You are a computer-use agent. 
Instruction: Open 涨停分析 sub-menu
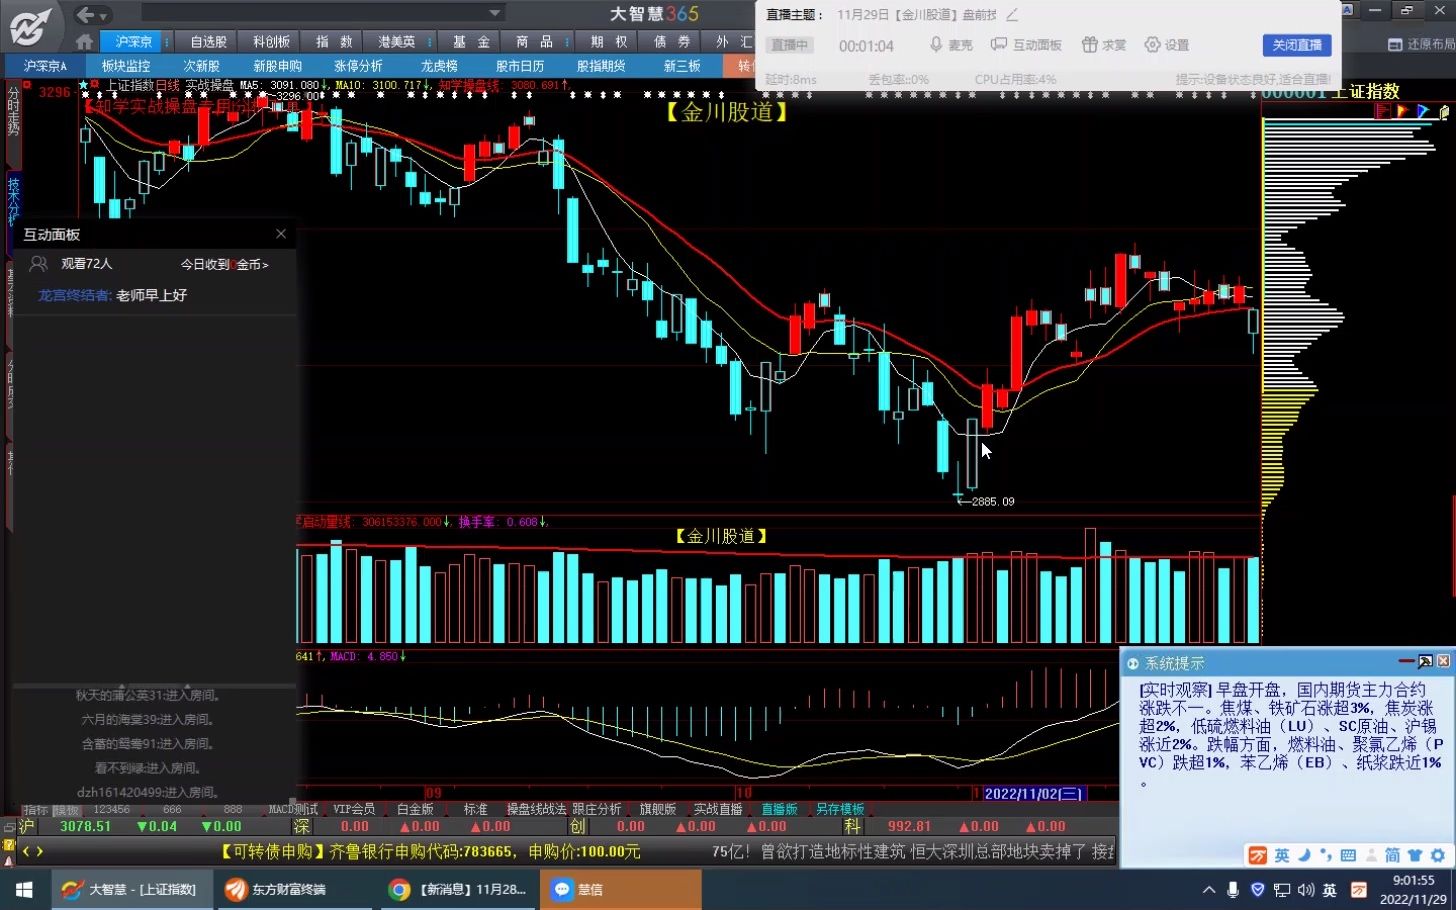(x=358, y=66)
